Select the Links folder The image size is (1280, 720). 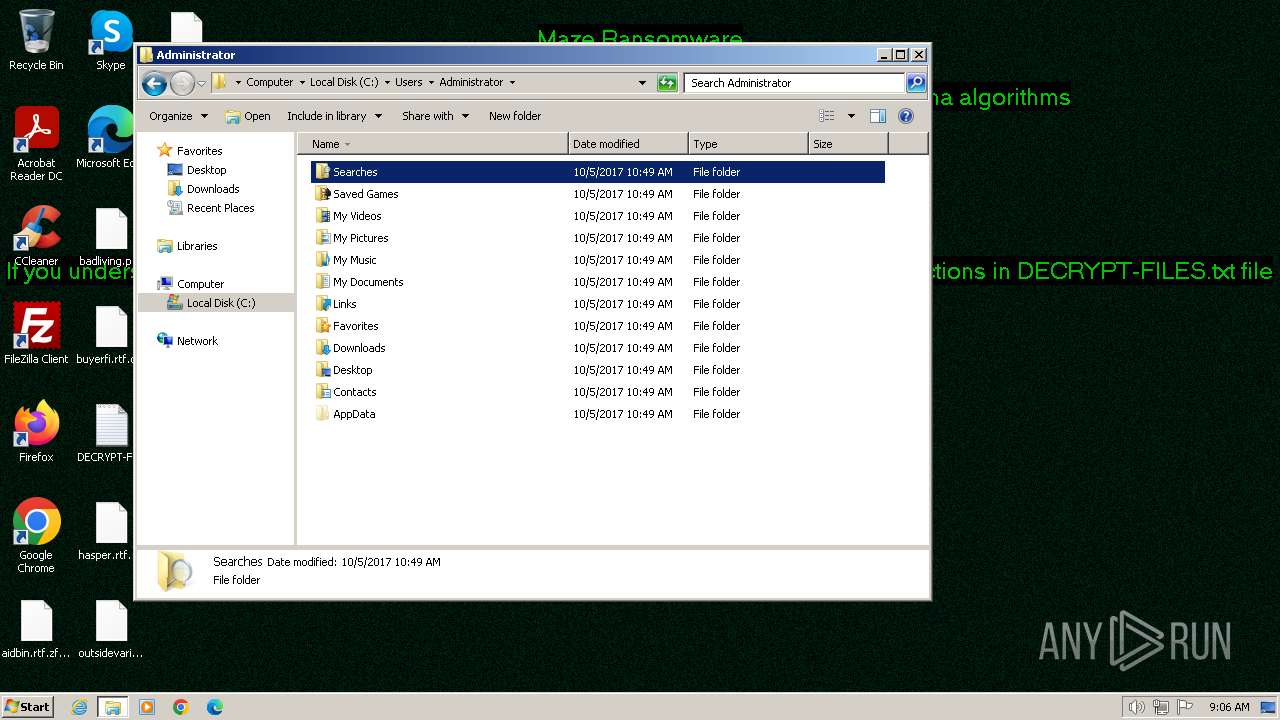click(x=336, y=304)
